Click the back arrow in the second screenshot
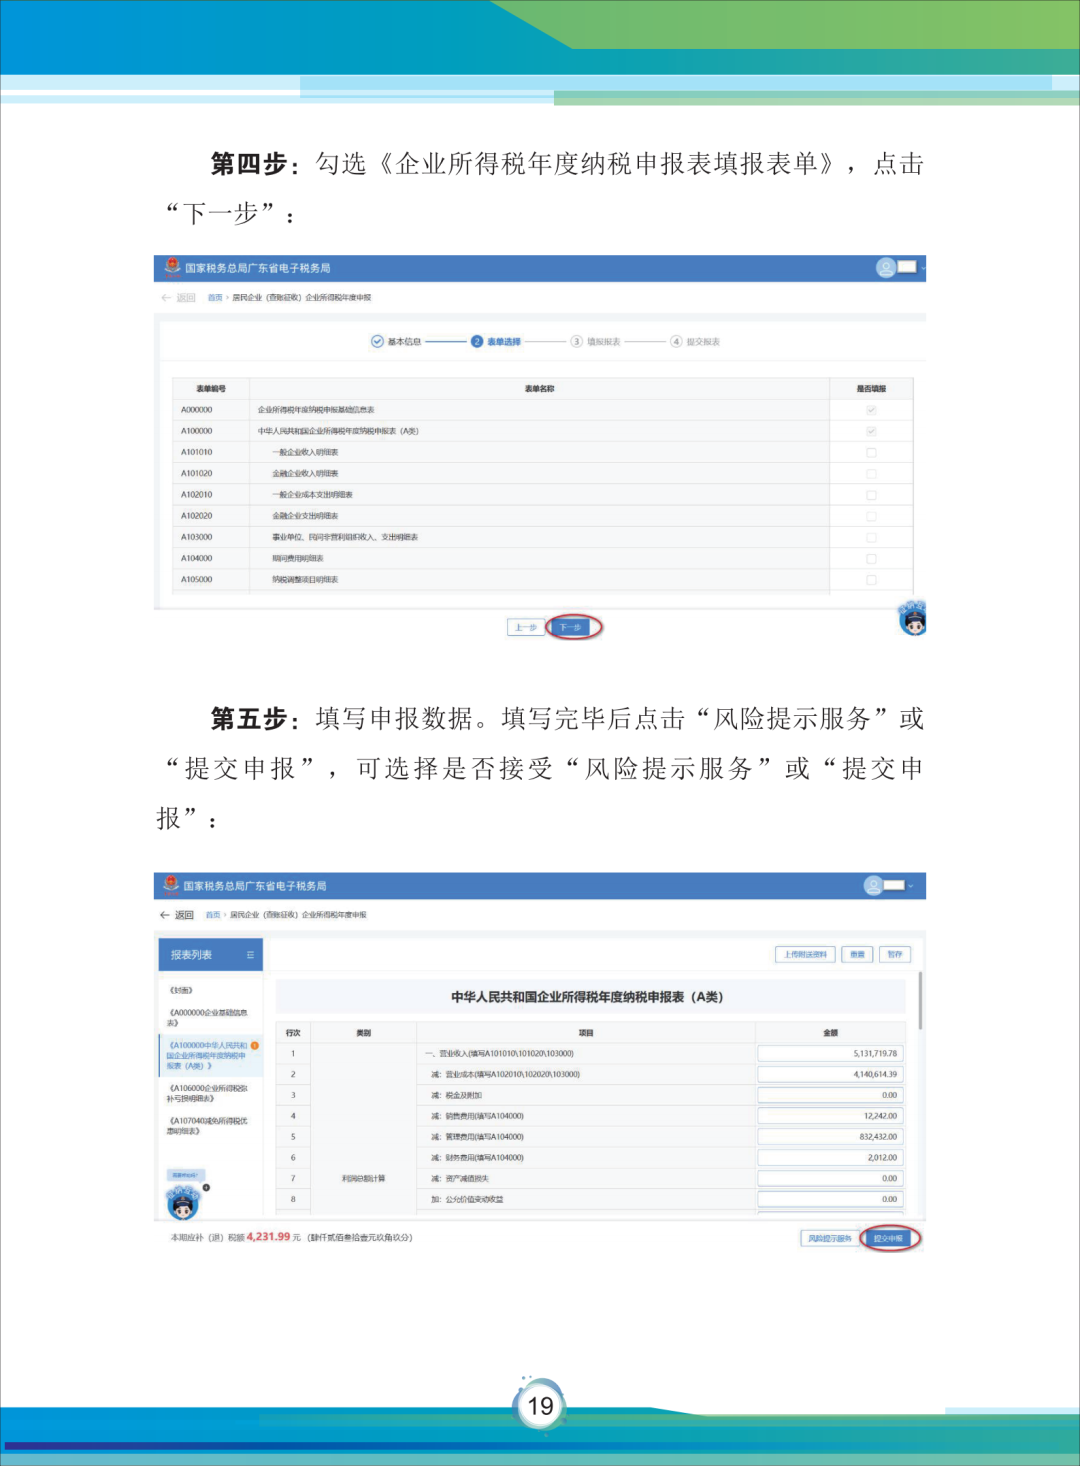This screenshot has width=1080, height=1466. (163, 913)
